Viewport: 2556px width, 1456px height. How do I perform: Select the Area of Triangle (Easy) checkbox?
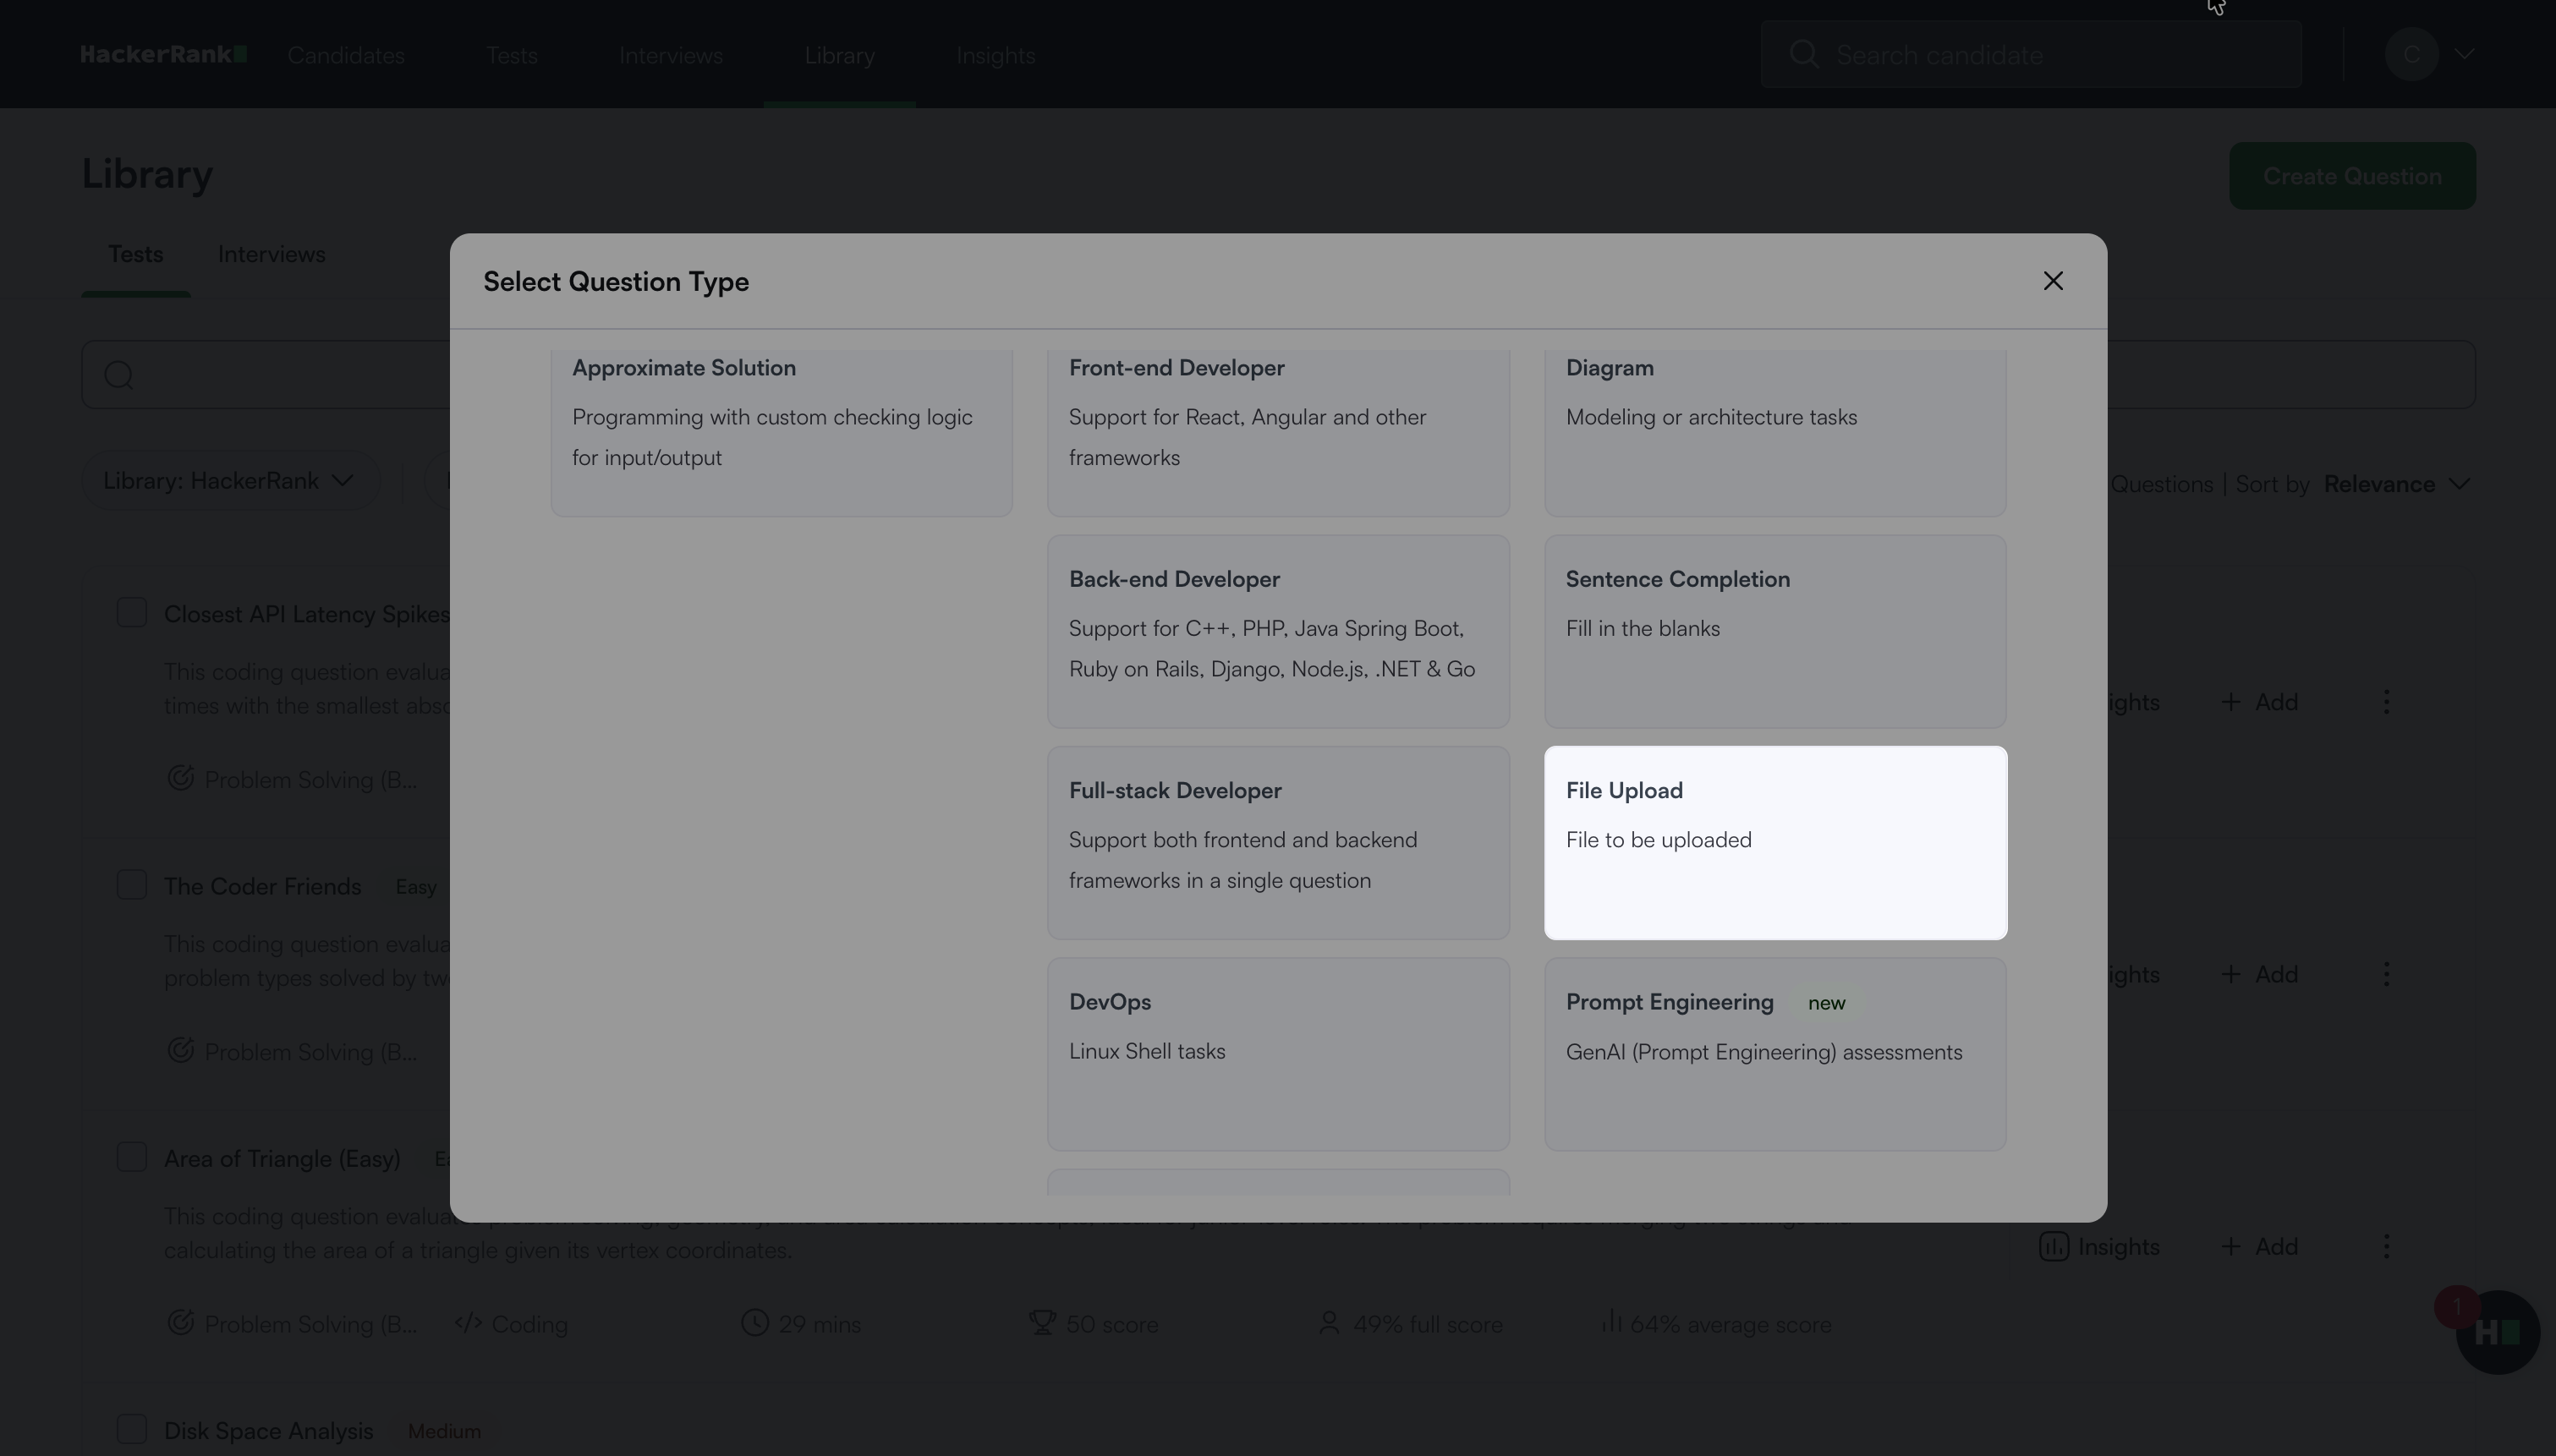click(x=132, y=1157)
